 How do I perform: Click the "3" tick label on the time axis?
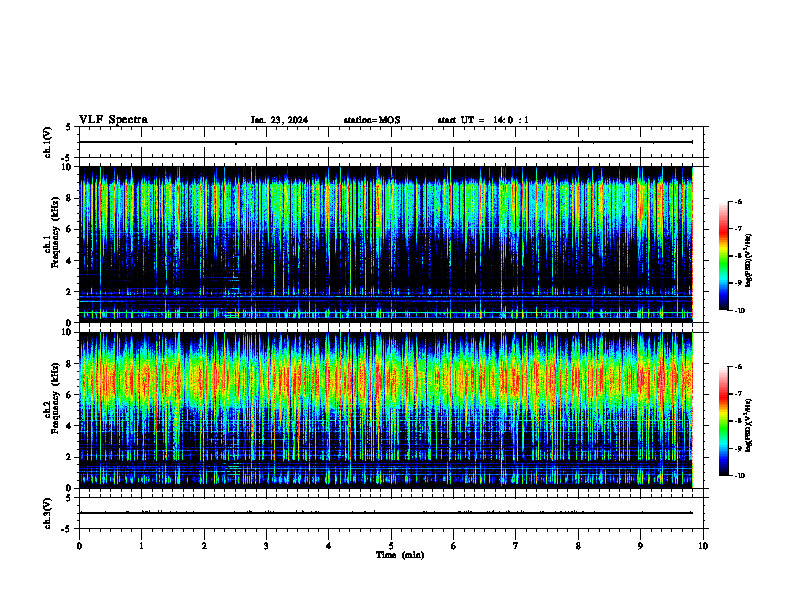[x=266, y=546]
